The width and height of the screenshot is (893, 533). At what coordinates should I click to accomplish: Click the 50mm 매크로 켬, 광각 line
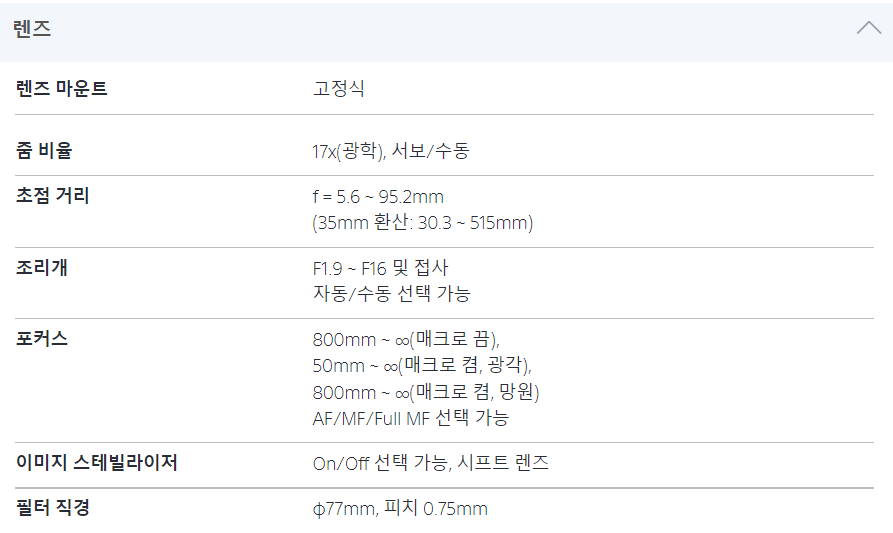422,366
